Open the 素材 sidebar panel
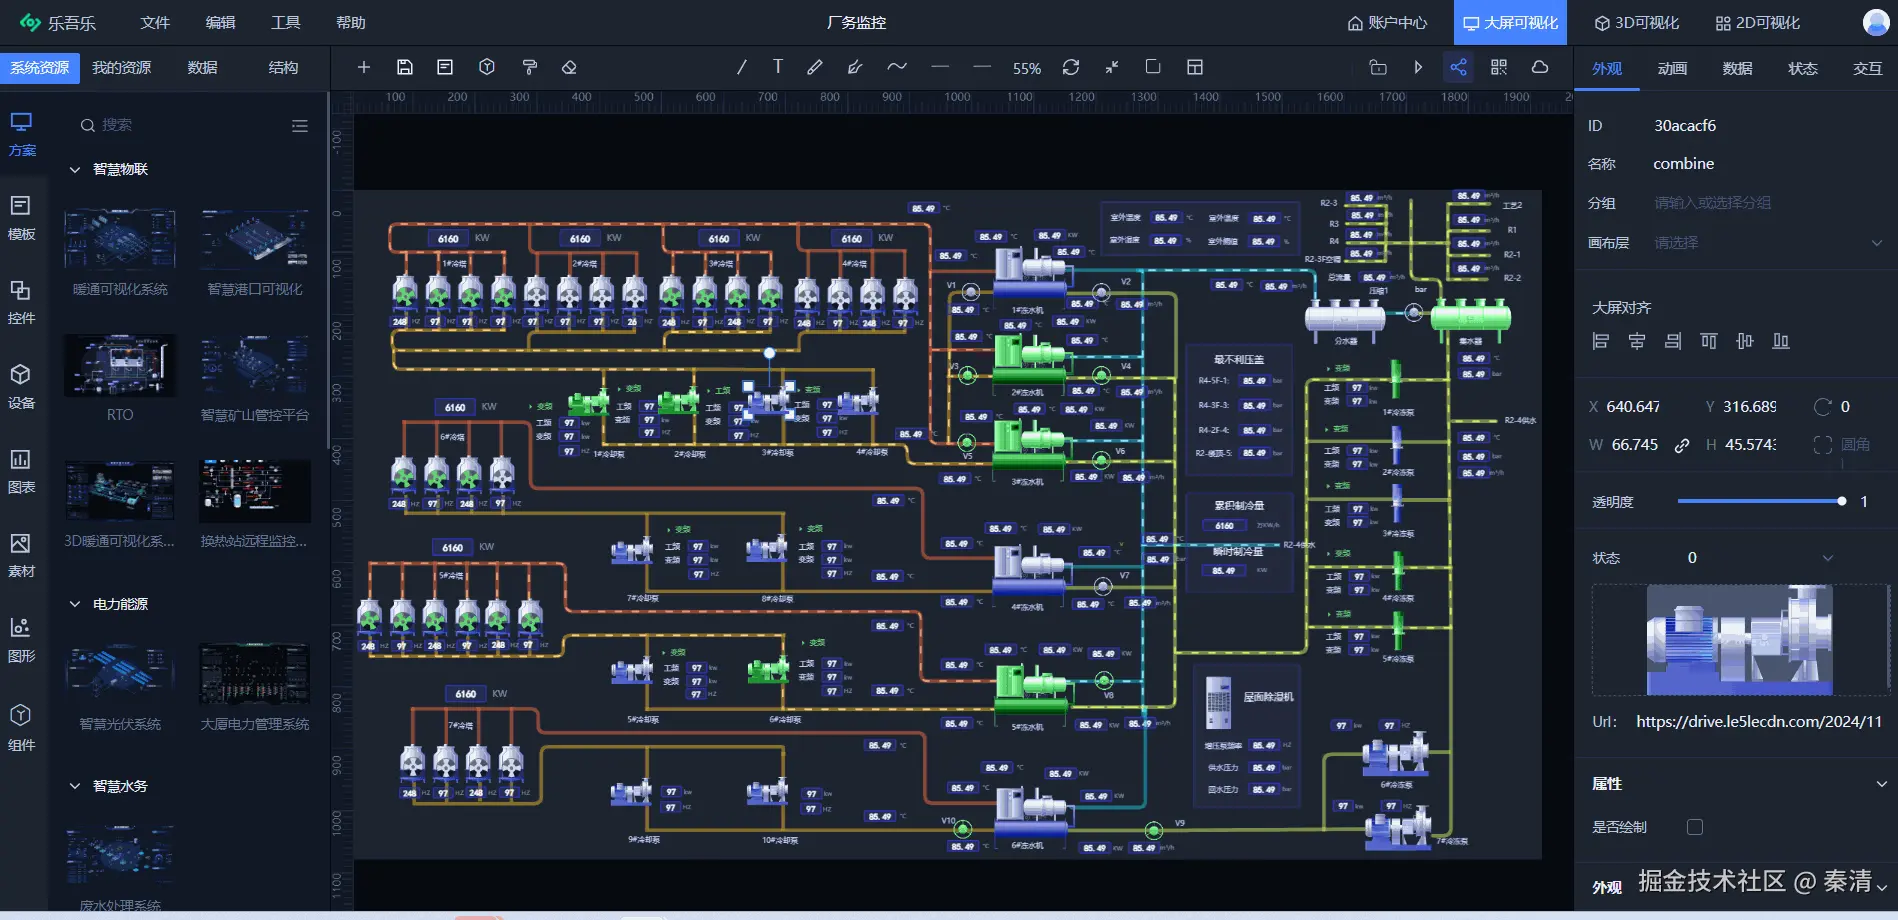The width and height of the screenshot is (1898, 920). (21, 555)
